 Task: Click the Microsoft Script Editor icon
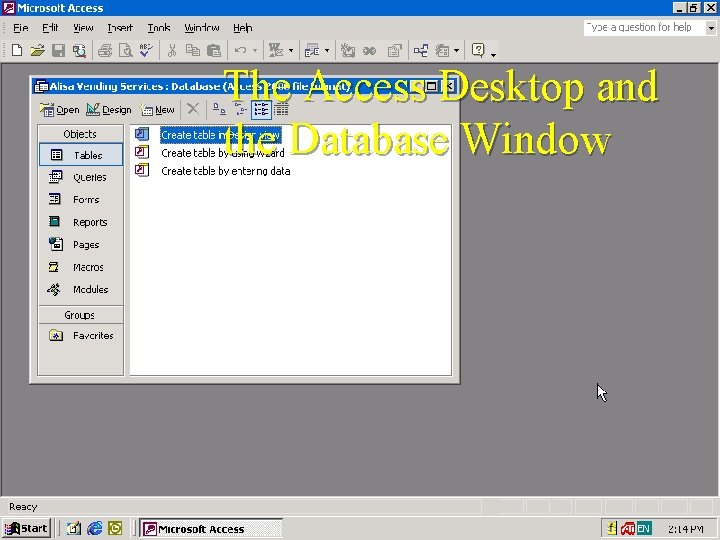[369, 50]
